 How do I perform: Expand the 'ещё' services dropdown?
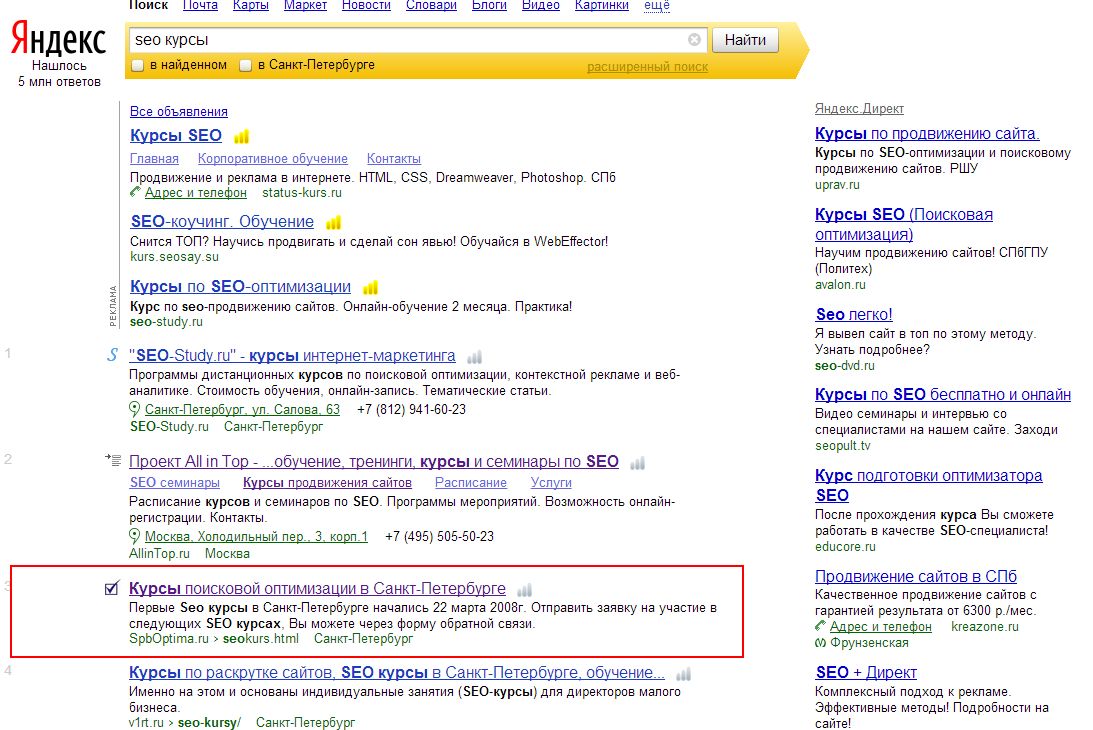(x=657, y=6)
